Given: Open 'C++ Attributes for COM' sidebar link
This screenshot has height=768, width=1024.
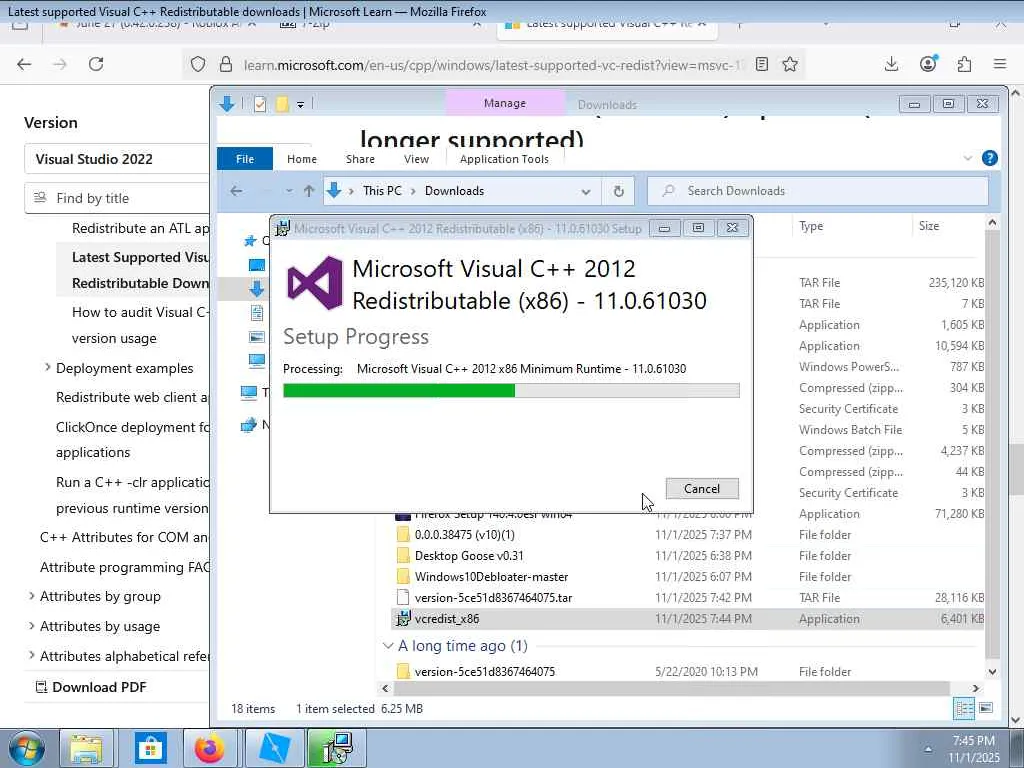Looking at the screenshot, I should [124, 537].
